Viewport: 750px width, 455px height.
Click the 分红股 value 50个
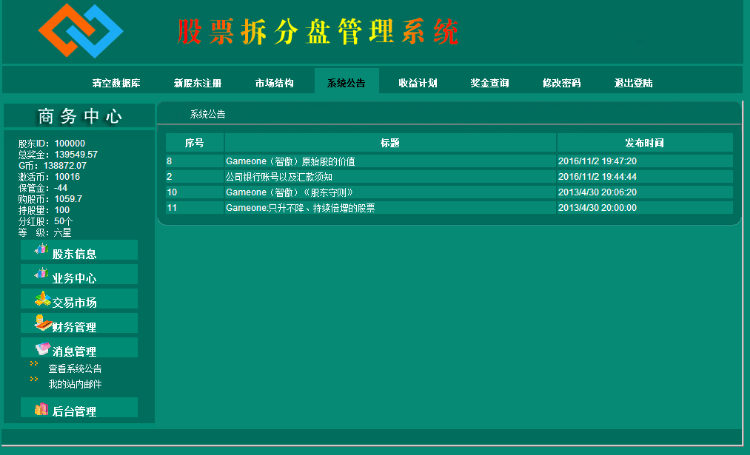coord(64,221)
